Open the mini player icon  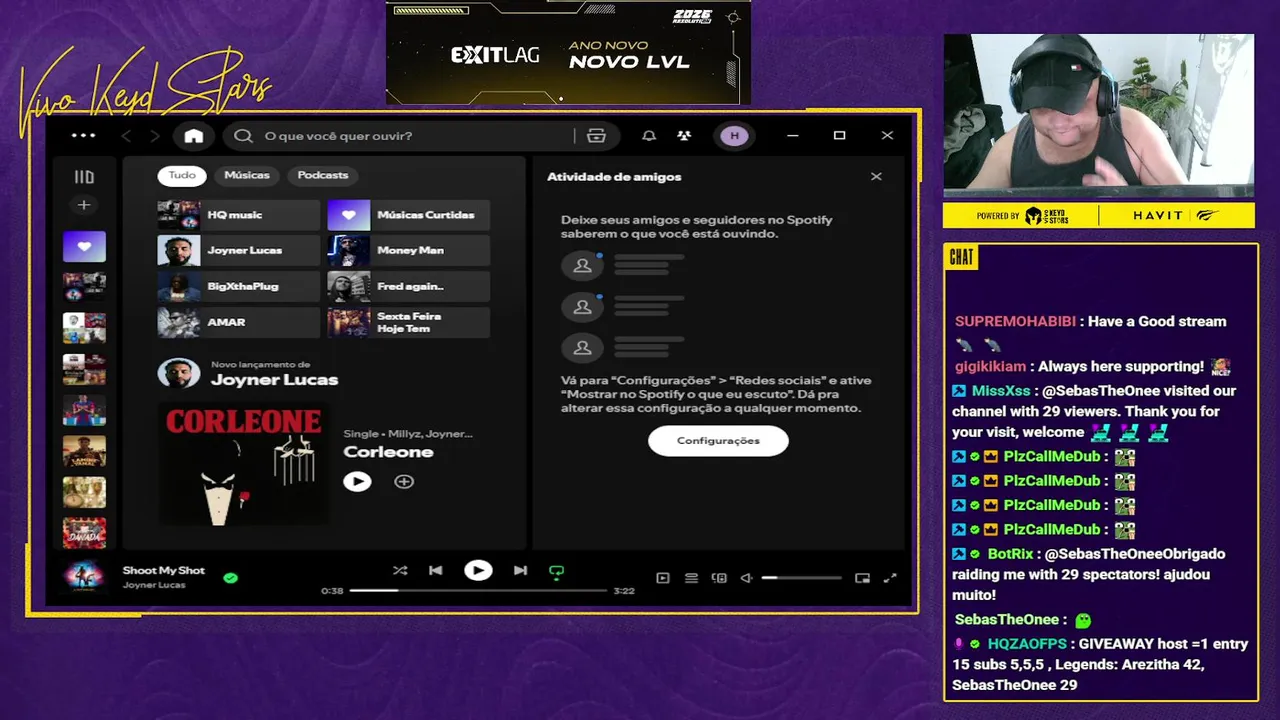coord(862,578)
